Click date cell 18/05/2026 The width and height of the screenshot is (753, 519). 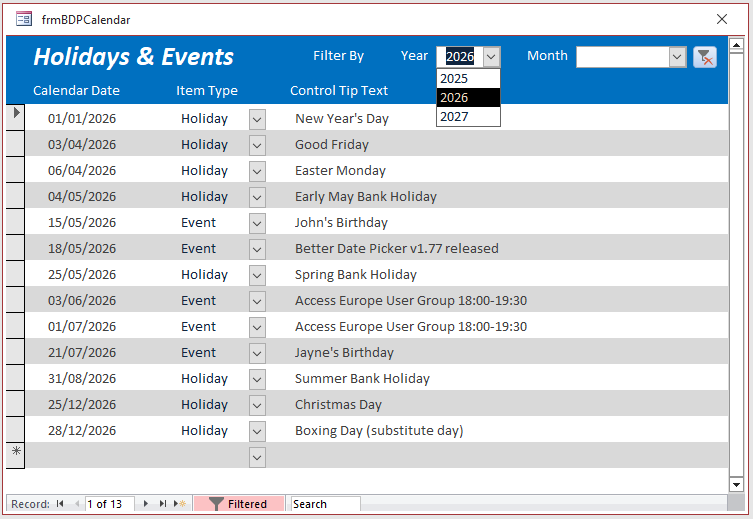(x=82, y=248)
